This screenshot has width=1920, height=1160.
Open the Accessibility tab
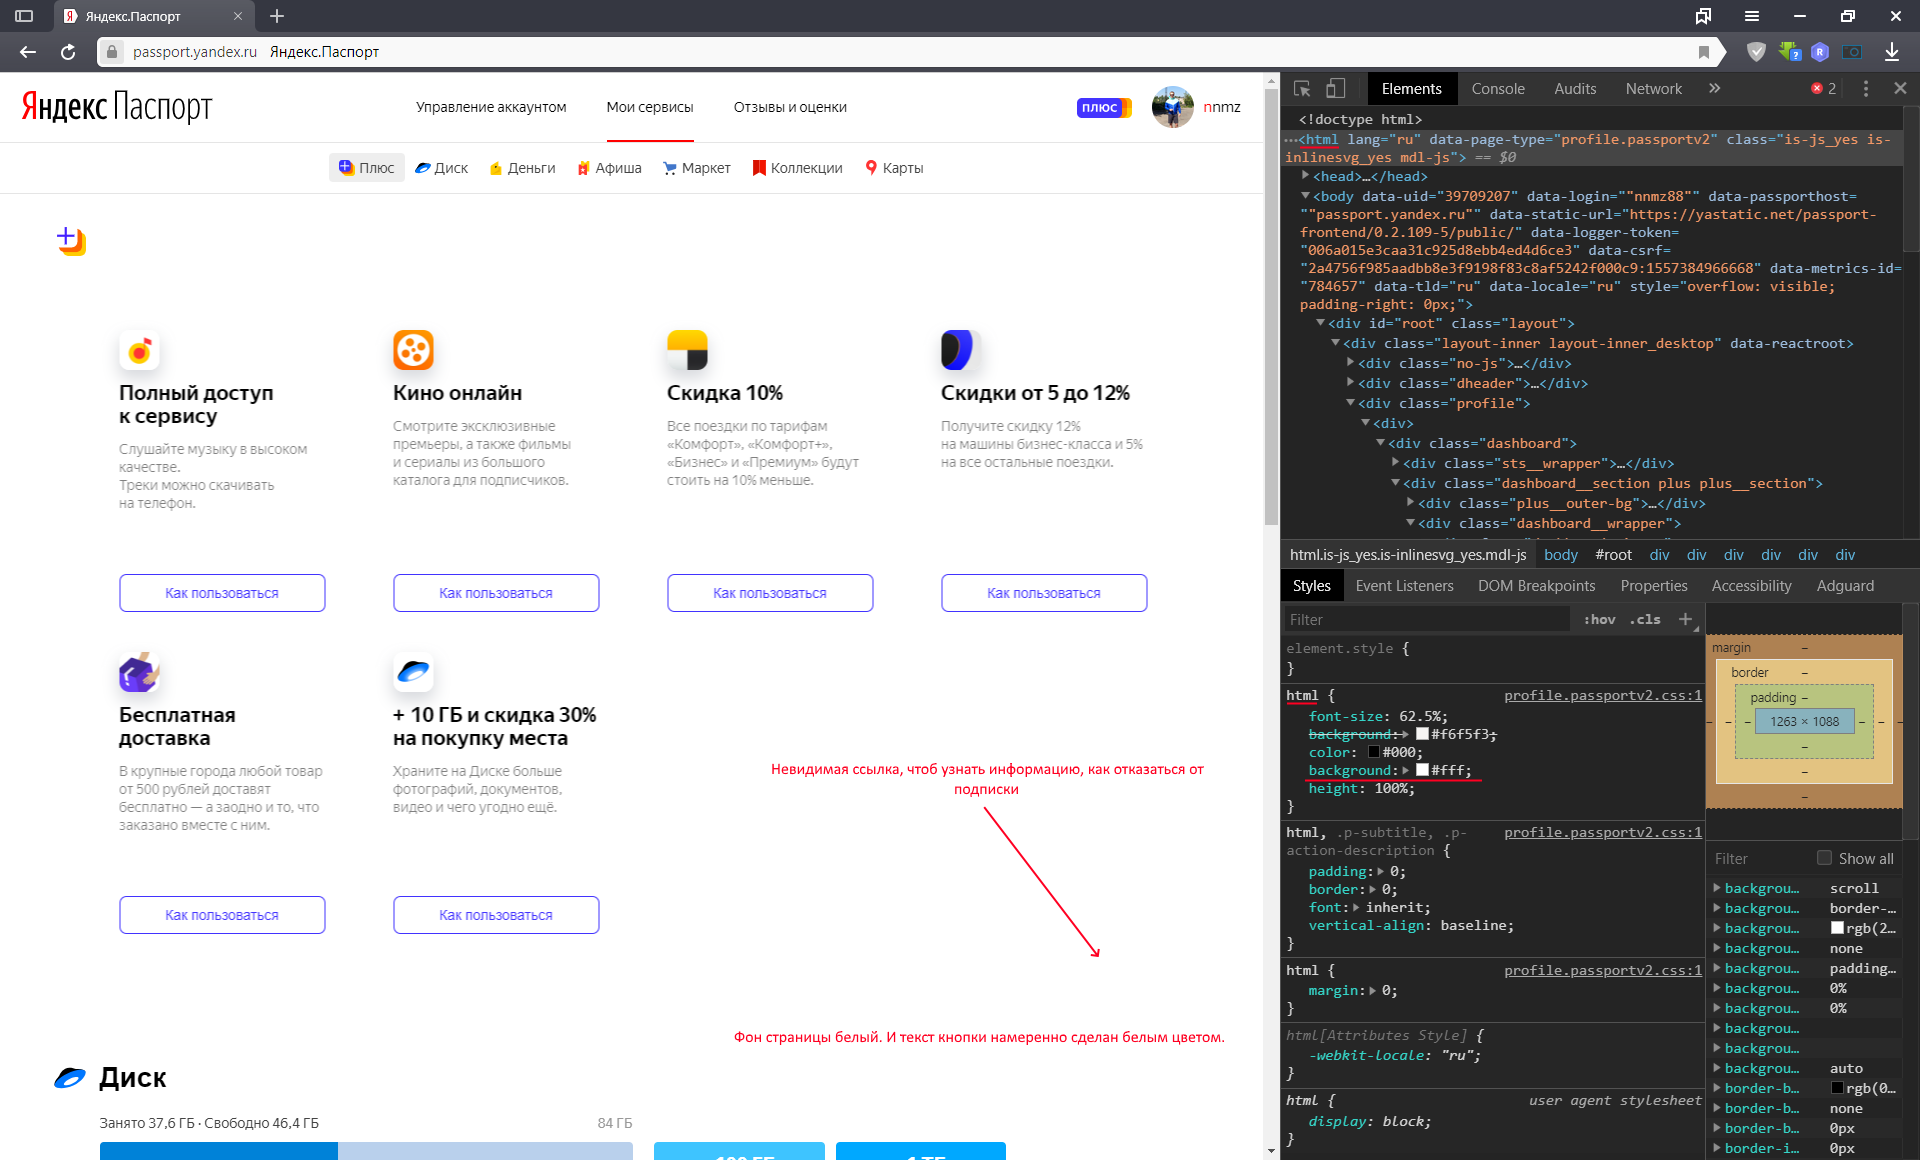[1751, 586]
